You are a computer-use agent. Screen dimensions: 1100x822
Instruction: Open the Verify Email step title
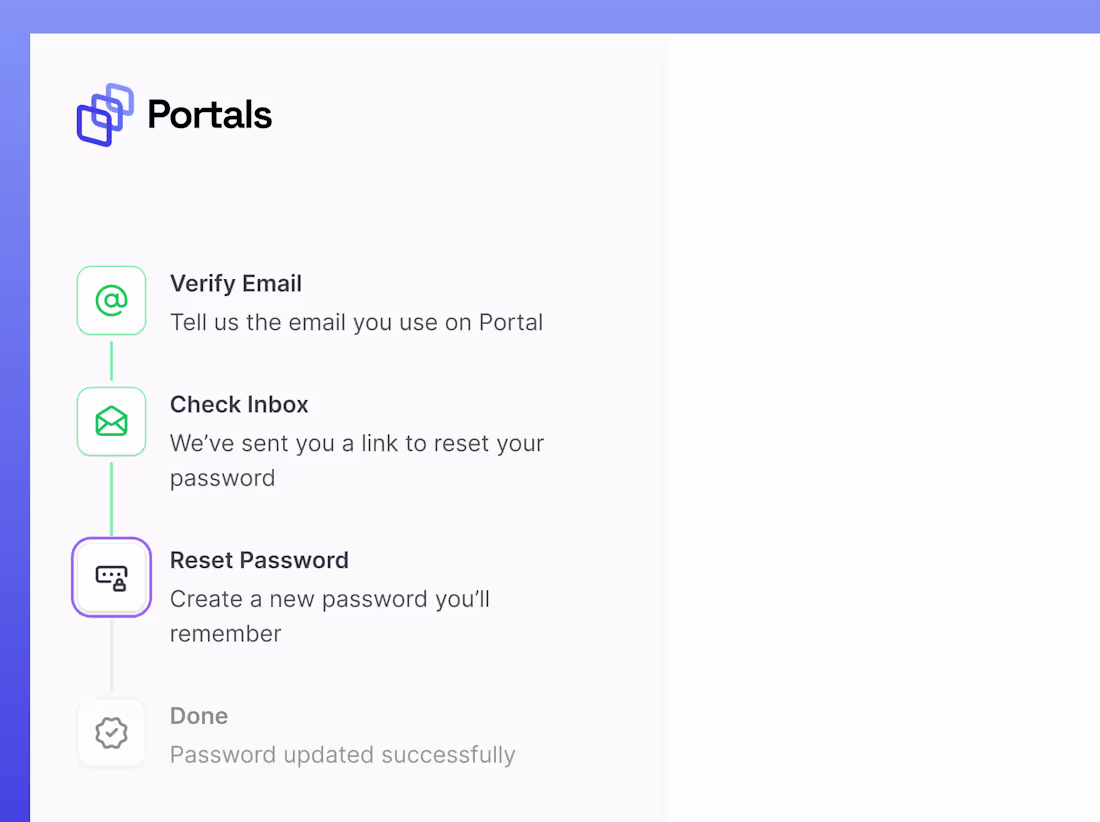(x=236, y=284)
